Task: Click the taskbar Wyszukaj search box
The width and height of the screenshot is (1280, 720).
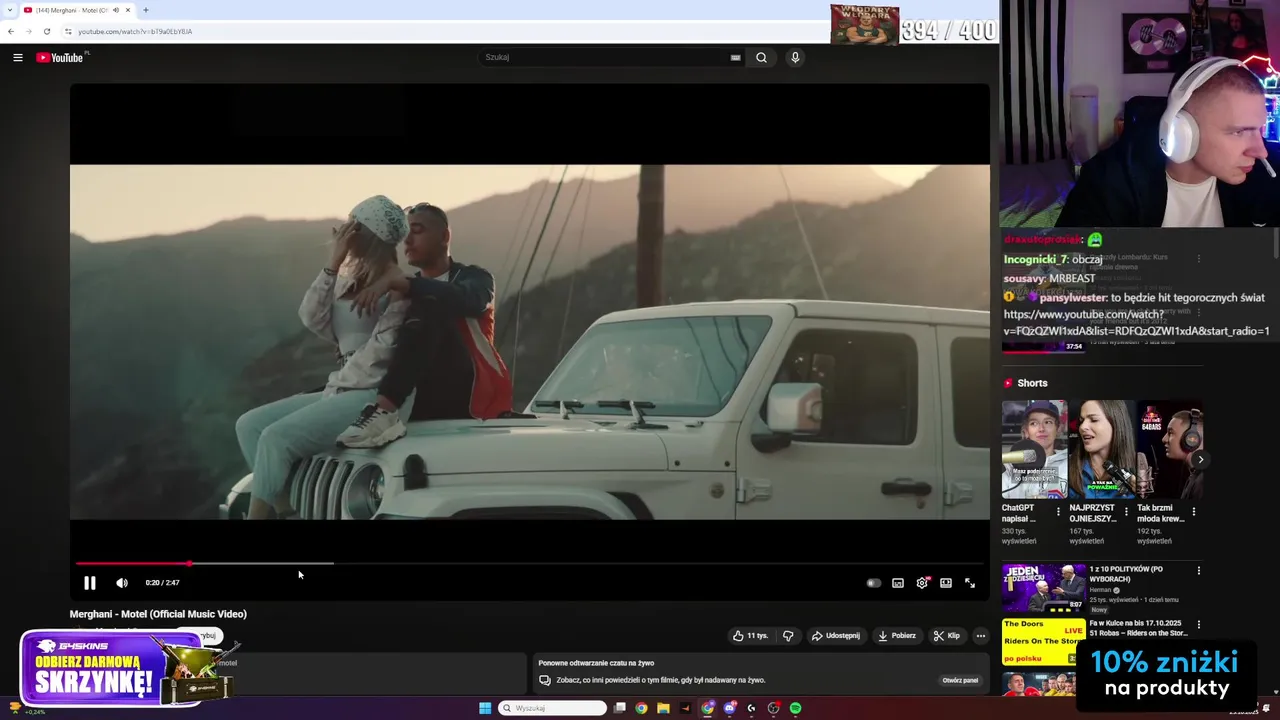Action: pyautogui.click(x=553, y=708)
